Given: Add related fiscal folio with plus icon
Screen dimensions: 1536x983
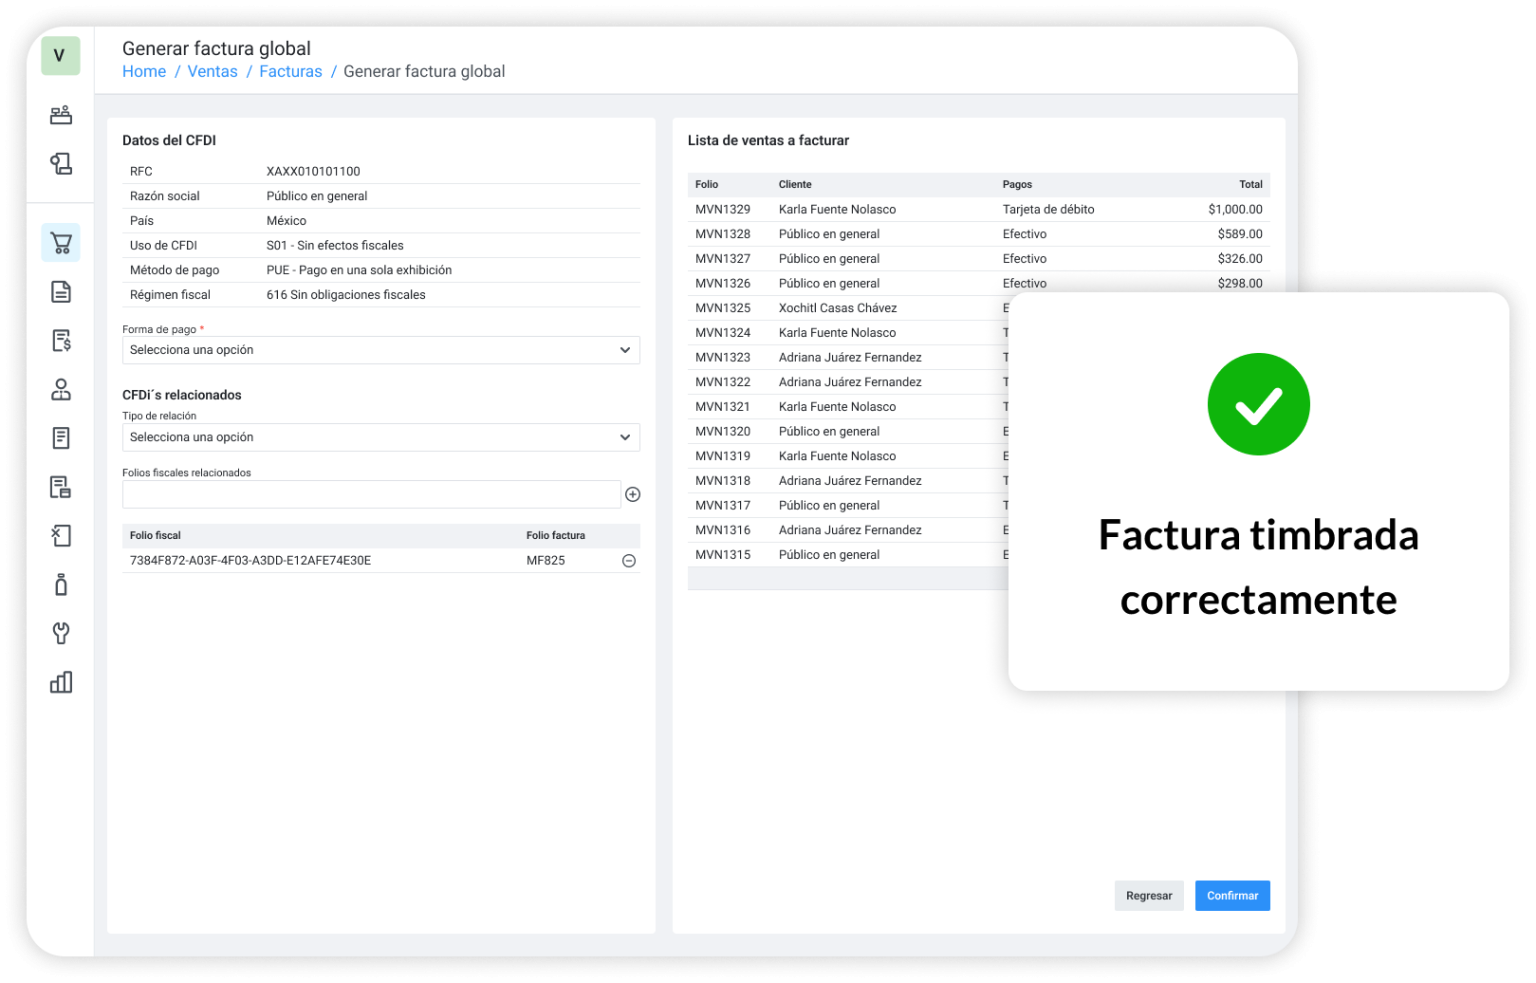Looking at the screenshot, I should pyautogui.click(x=632, y=494).
